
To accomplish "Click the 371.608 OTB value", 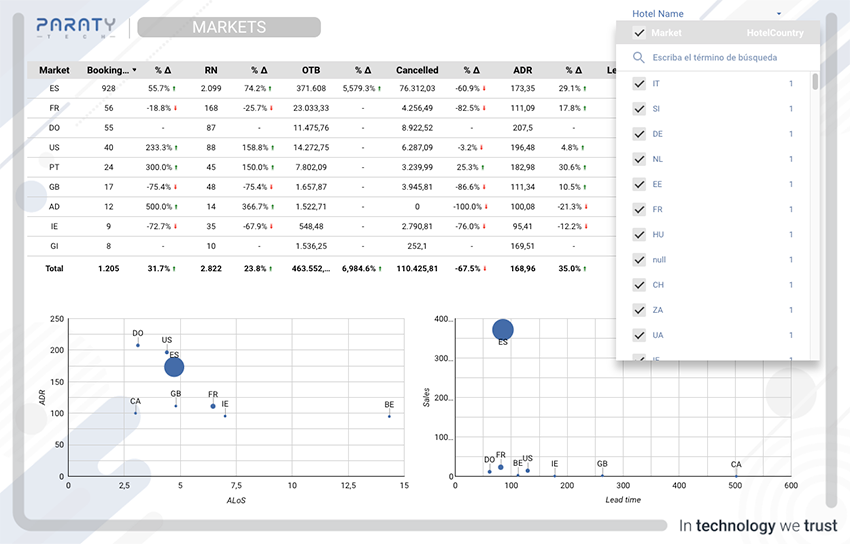I will coord(311,88).
